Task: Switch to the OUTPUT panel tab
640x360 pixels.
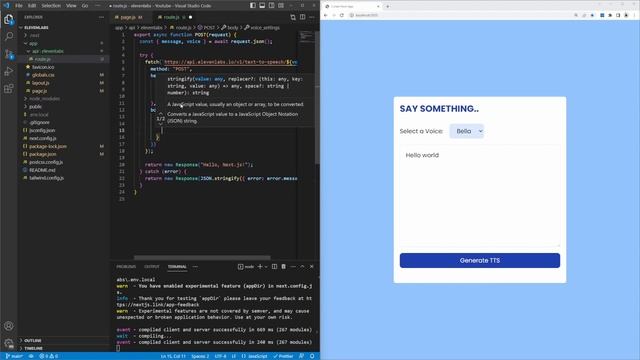Action: (152, 267)
